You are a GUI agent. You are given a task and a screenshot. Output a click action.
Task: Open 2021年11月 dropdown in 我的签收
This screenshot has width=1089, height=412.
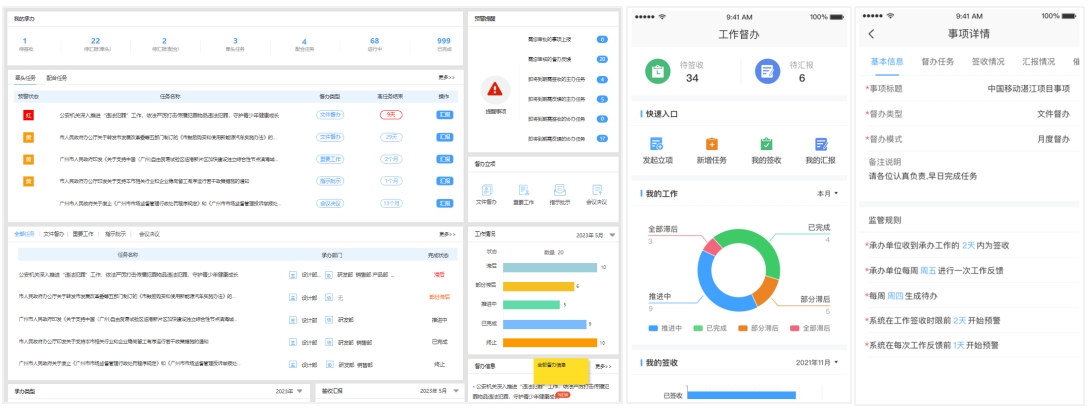click(x=817, y=363)
